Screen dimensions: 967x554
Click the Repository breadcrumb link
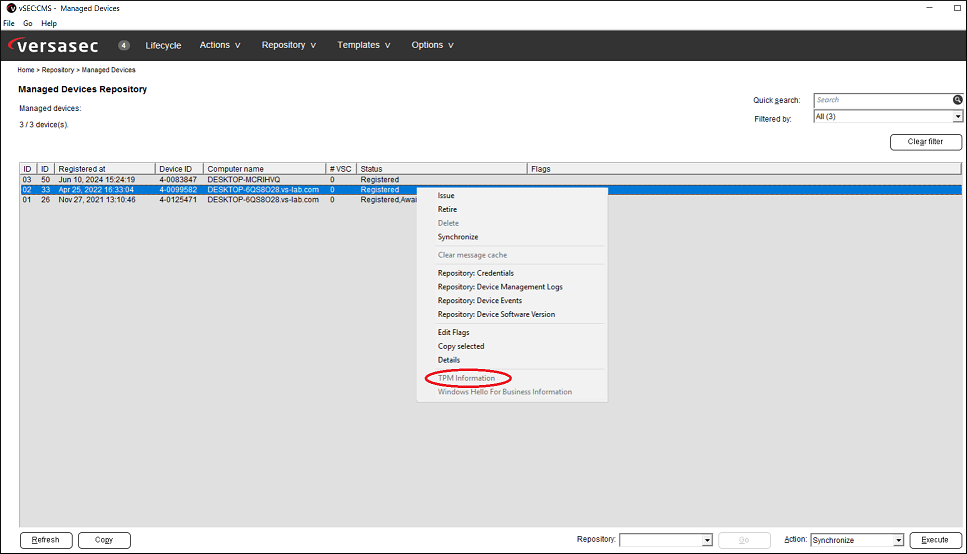tap(58, 70)
